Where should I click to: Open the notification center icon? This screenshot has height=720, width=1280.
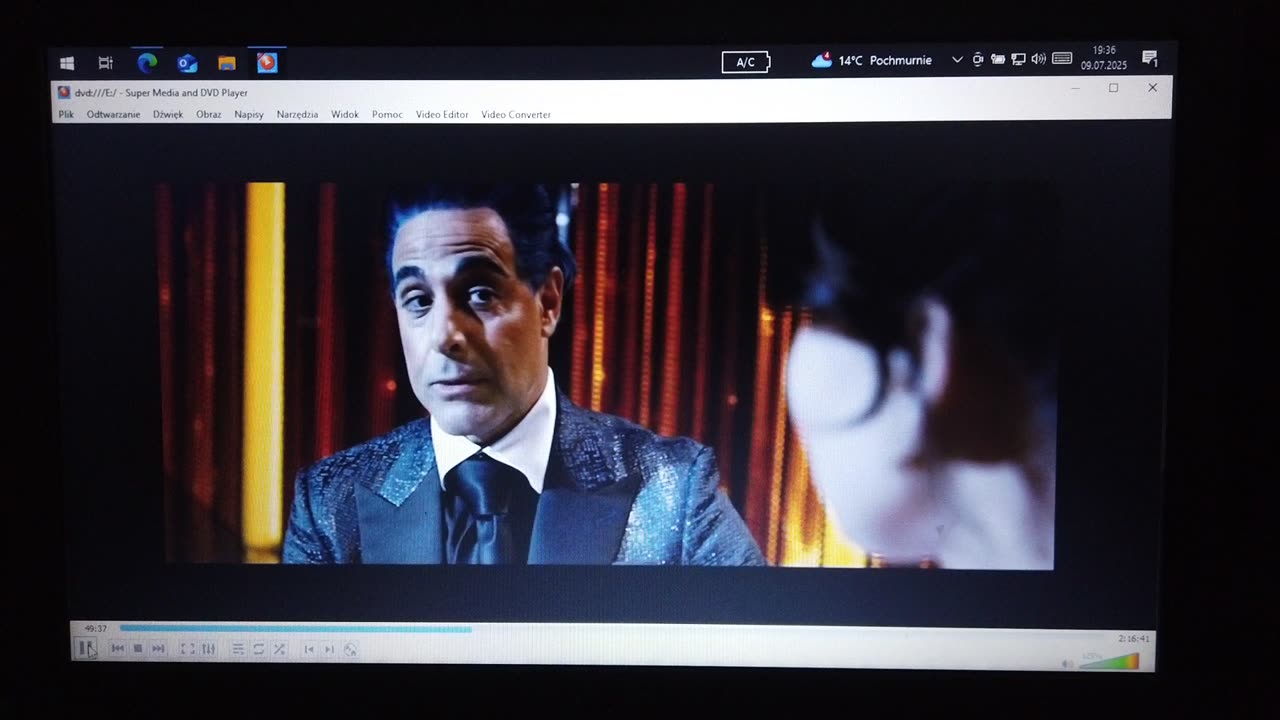(x=1150, y=59)
